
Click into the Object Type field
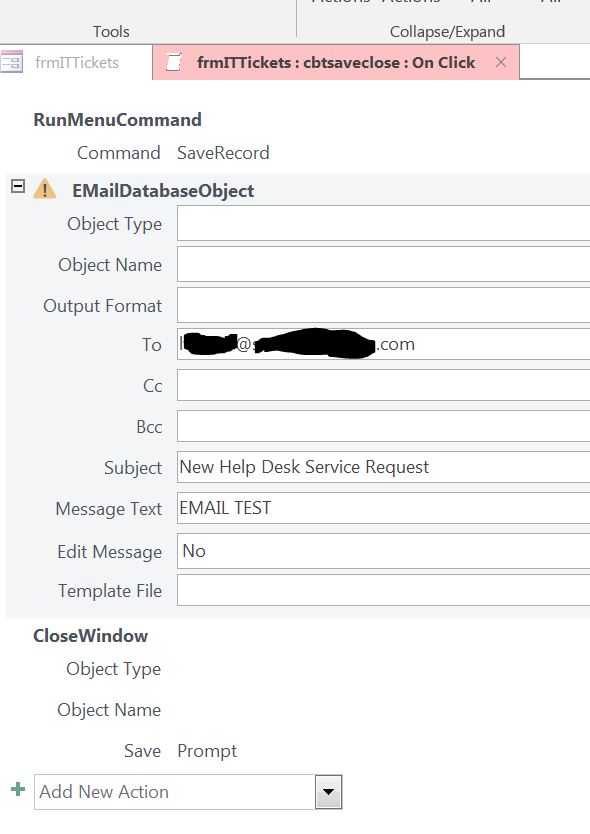click(384, 223)
